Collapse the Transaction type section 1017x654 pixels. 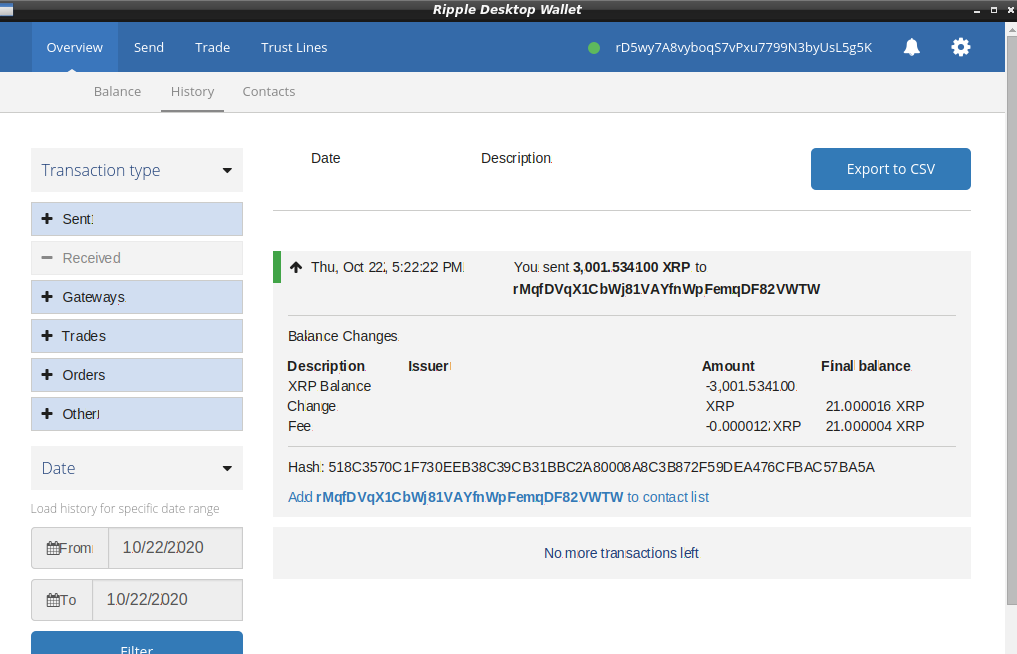(137, 170)
